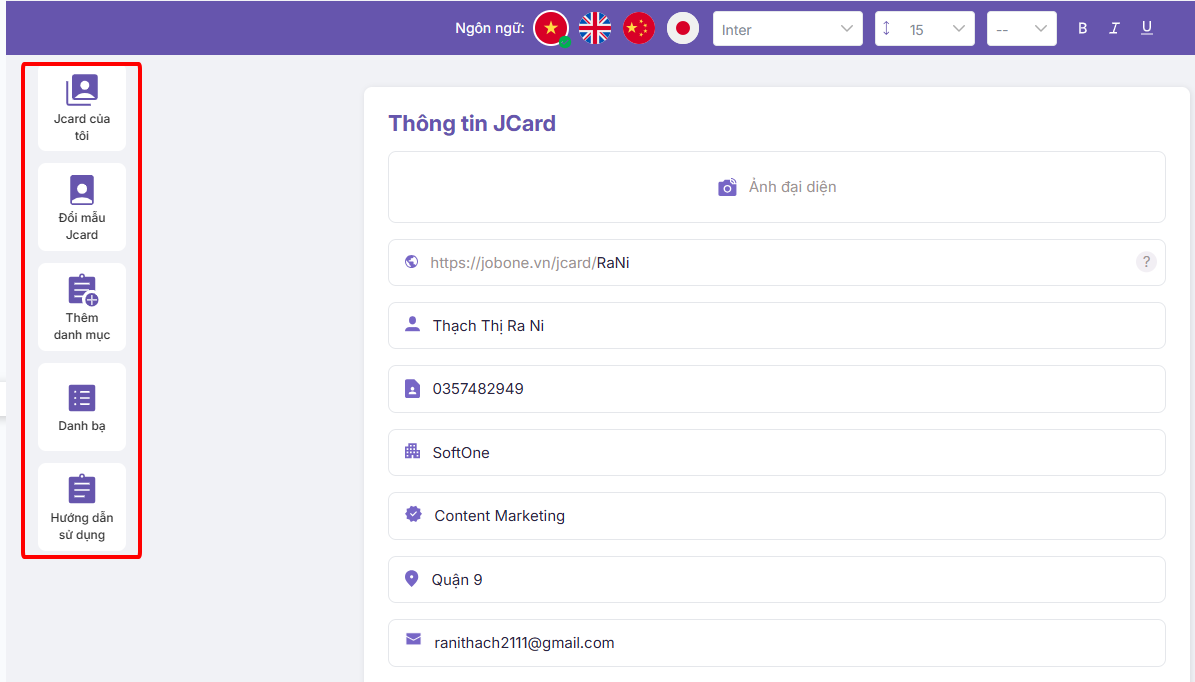Edit the jobone.vn/jcard URL field
Viewport: 1195px width, 682px height.
coord(777,263)
